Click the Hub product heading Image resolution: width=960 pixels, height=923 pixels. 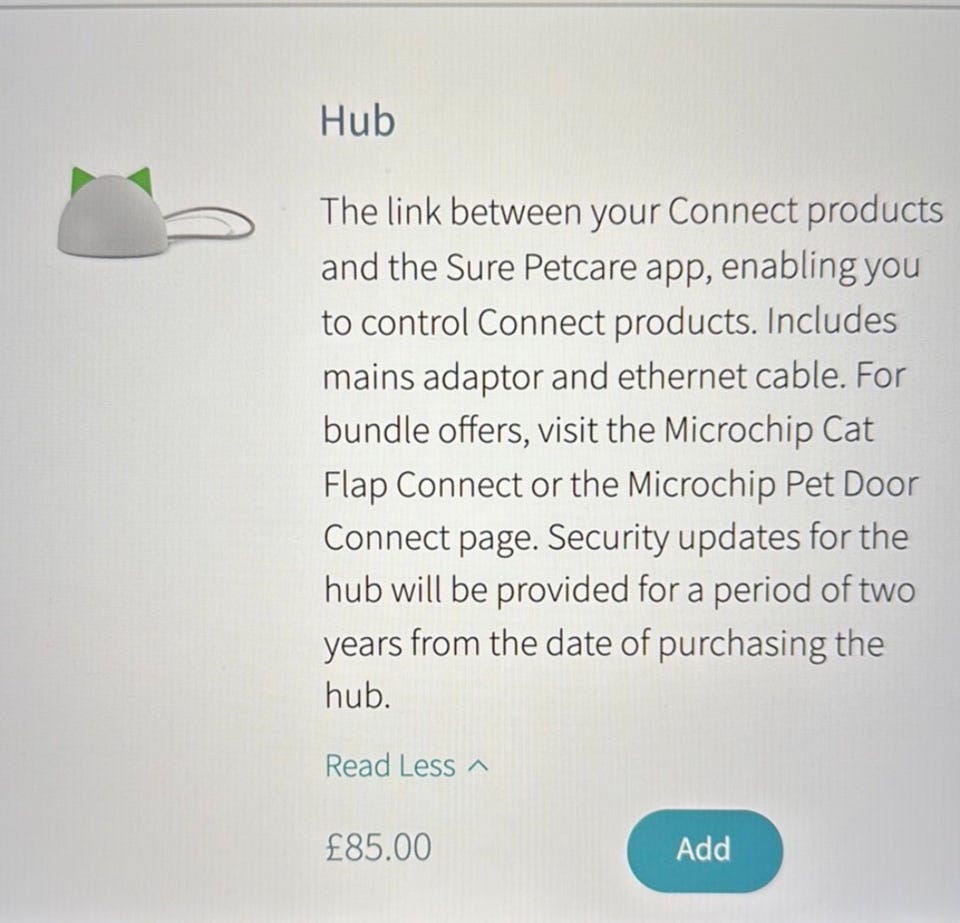358,121
